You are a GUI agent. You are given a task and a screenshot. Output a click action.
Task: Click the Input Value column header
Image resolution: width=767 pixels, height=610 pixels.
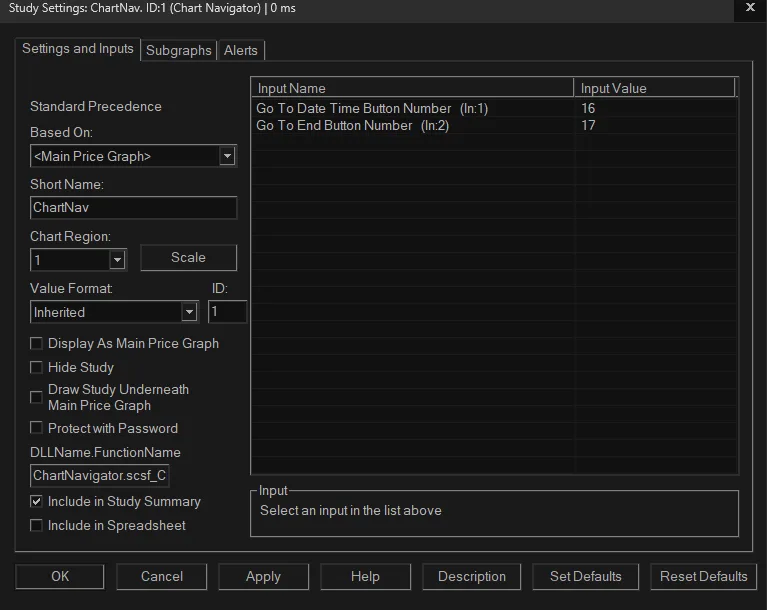pos(654,88)
